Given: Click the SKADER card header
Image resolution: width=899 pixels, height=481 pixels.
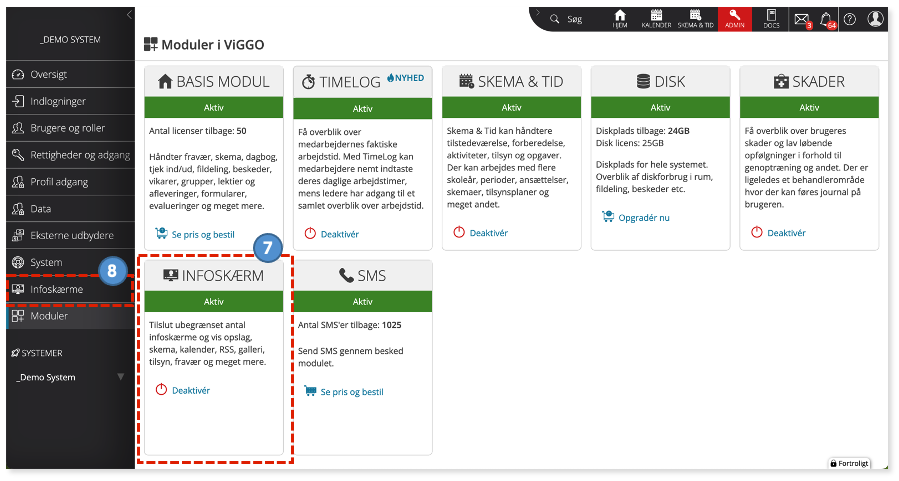Looking at the screenshot, I should point(809,82).
